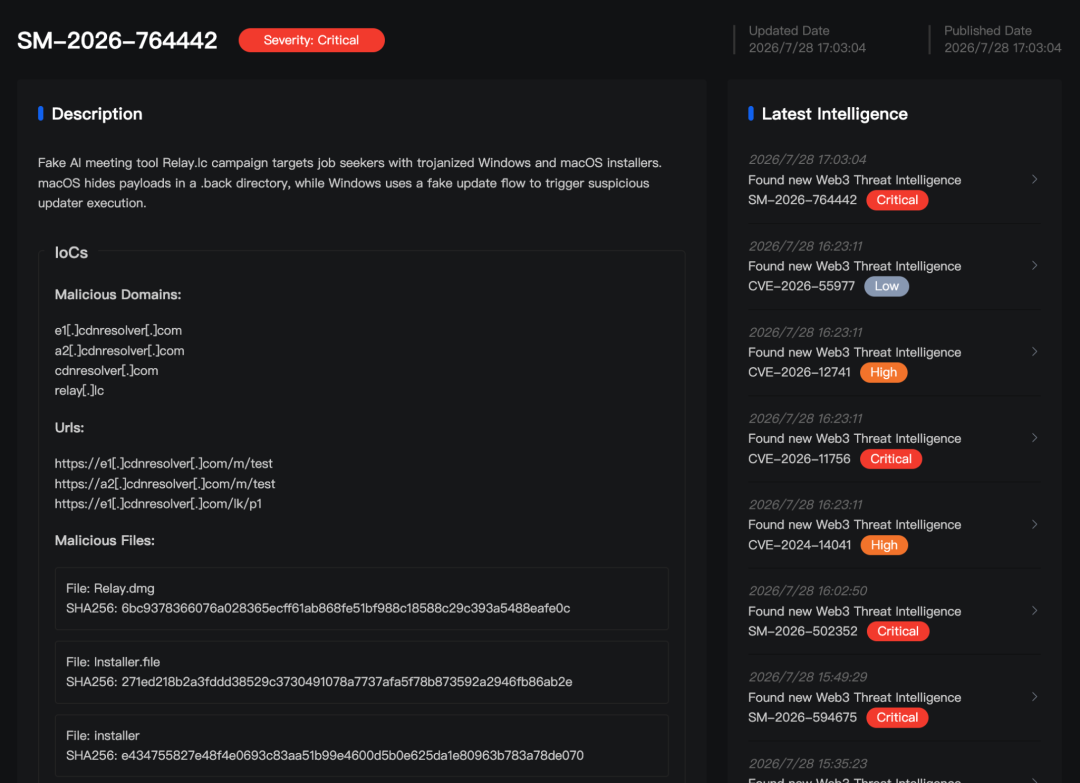This screenshot has width=1080, height=783.
Task: Click description paragraph about Relay.lc campaign
Action: click(x=350, y=183)
